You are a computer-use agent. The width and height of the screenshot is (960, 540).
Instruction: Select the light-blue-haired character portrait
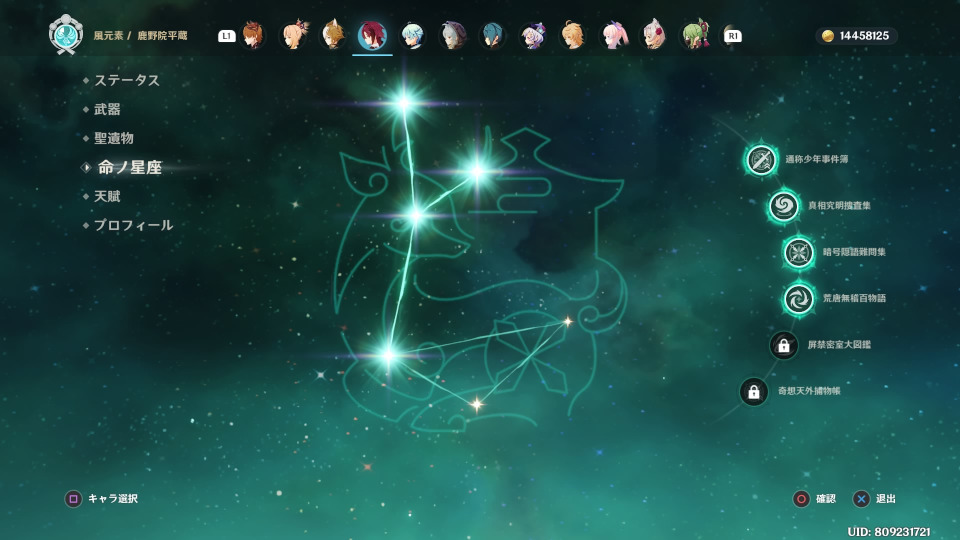tap(413, 36)
